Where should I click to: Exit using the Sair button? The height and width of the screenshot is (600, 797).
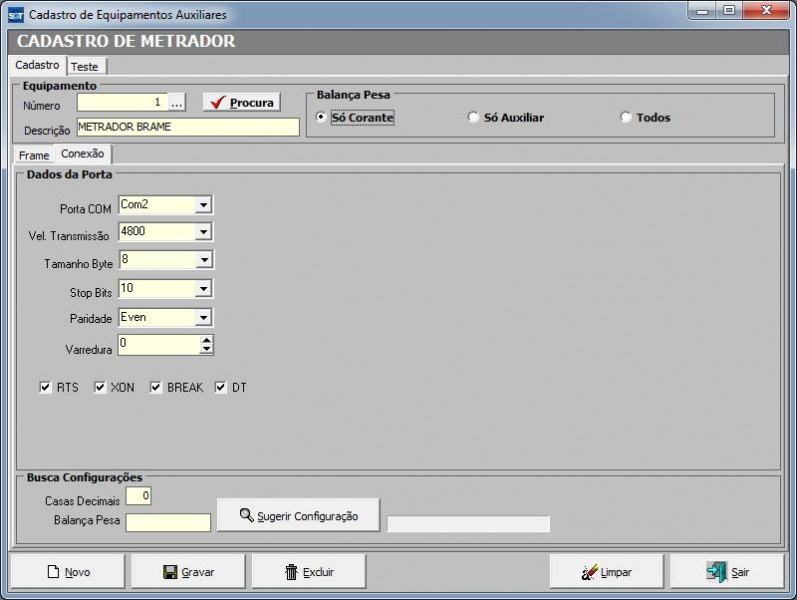pos(727,572)
